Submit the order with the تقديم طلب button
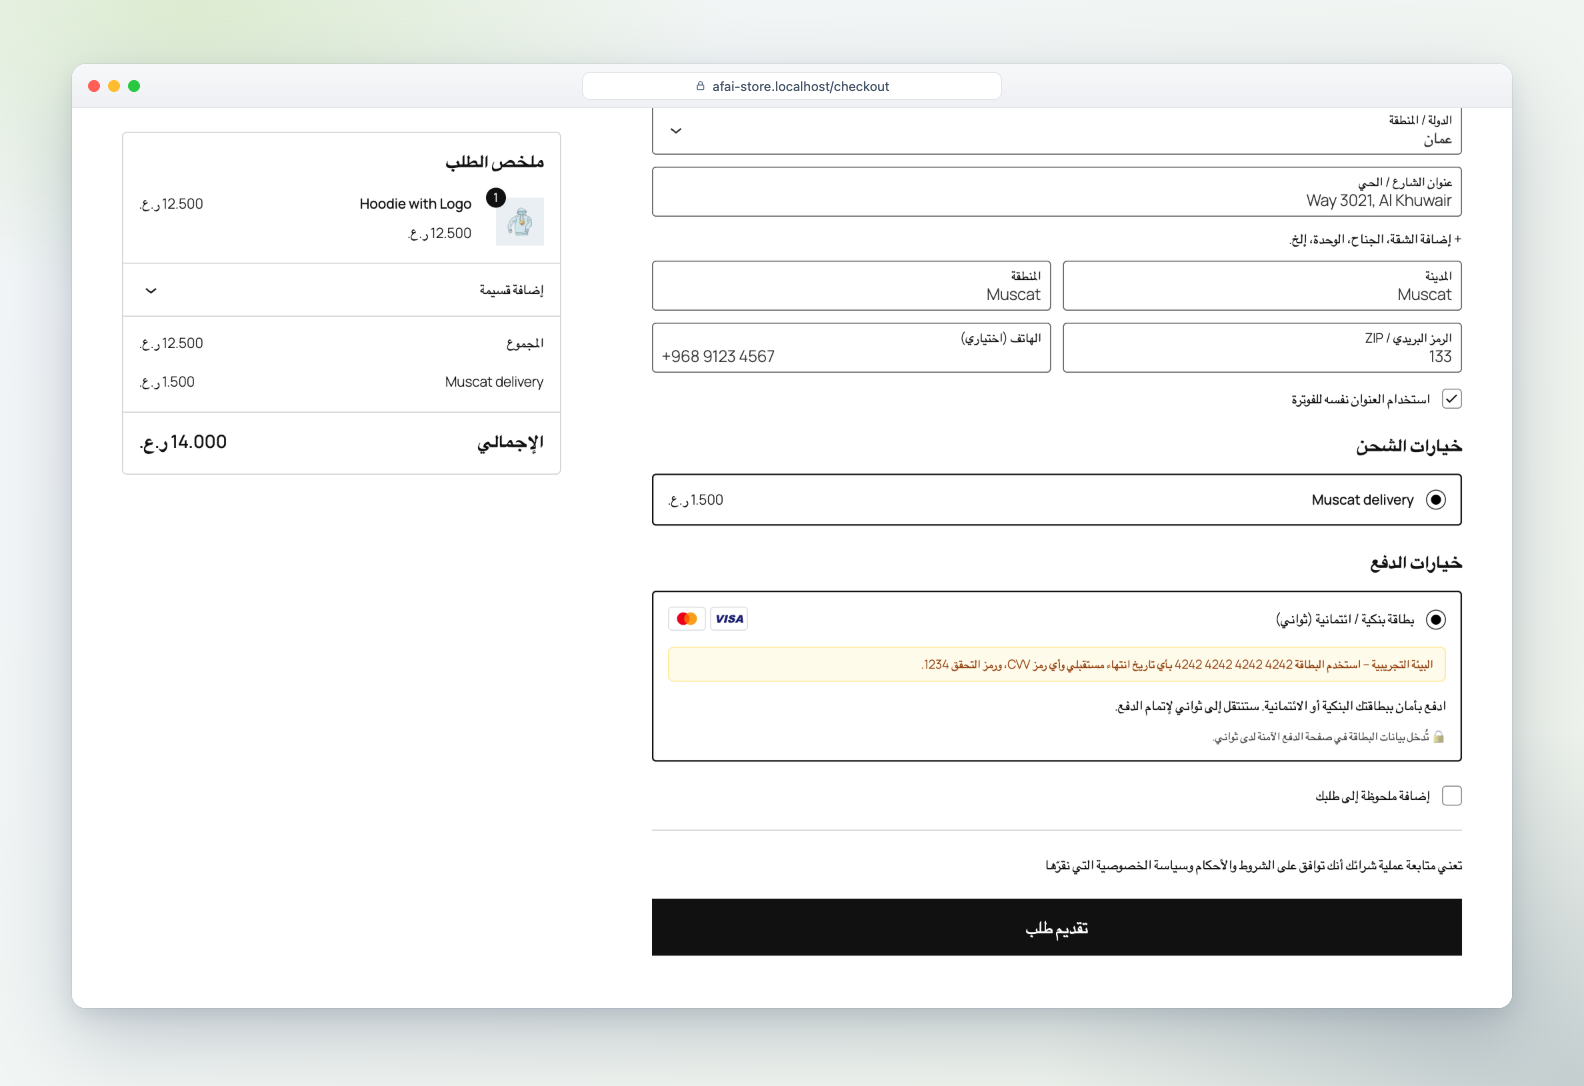1584x1086 pixels. click(x=1057, y=927)
